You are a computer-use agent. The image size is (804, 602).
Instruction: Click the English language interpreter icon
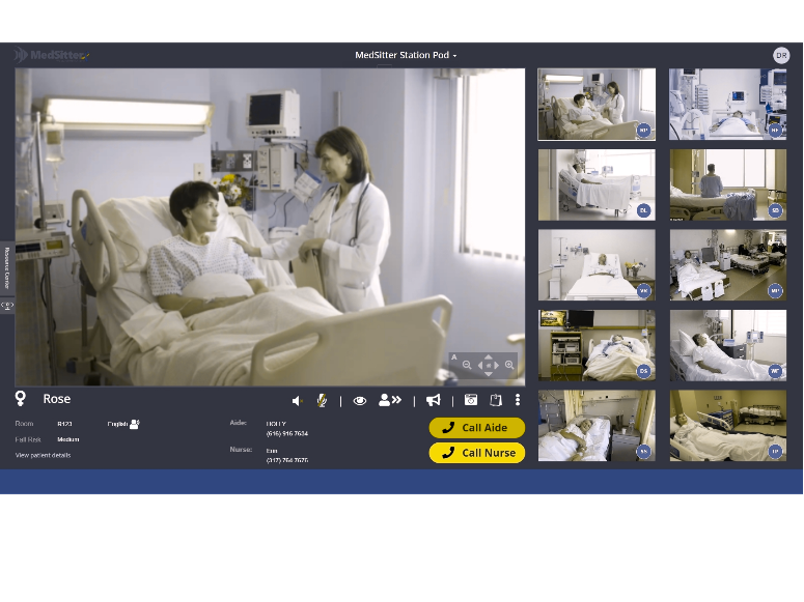[x=134, y=424]
